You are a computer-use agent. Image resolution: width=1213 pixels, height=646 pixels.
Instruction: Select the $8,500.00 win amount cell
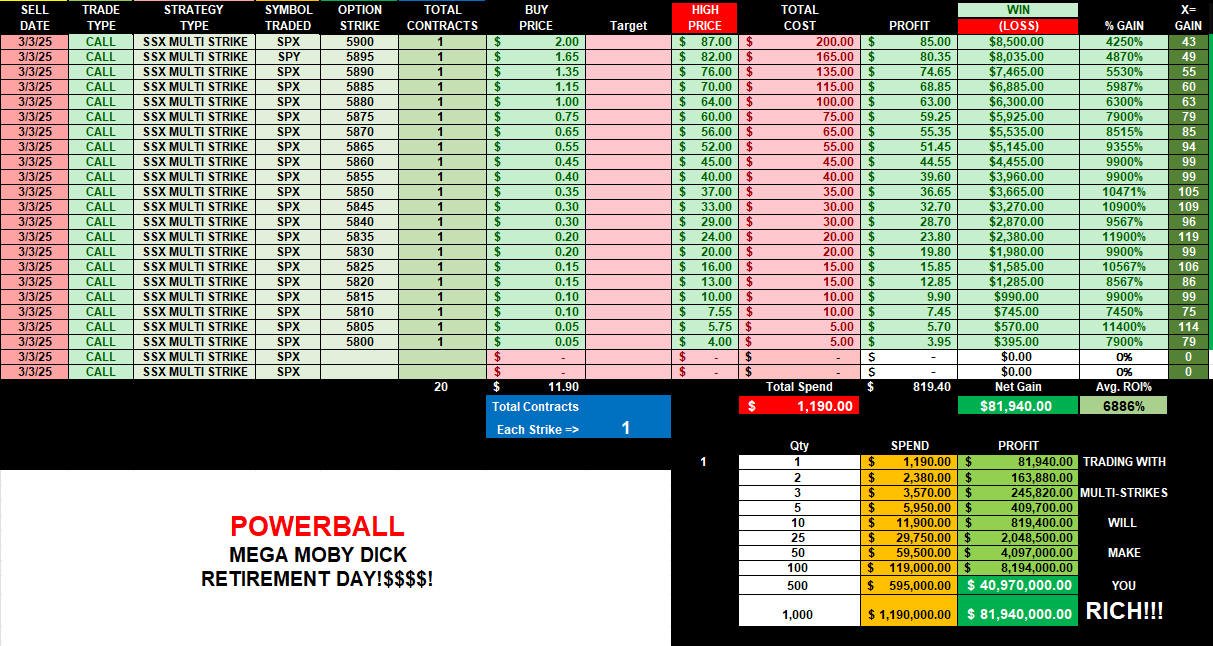pyautogui.click(x=1018, y=42)
